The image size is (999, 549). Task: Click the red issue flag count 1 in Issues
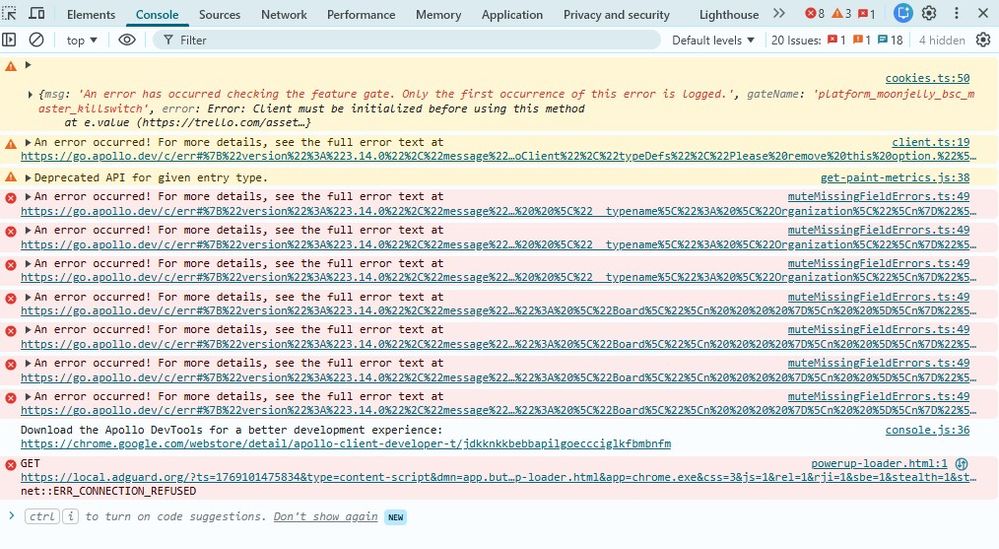[836, 40]
